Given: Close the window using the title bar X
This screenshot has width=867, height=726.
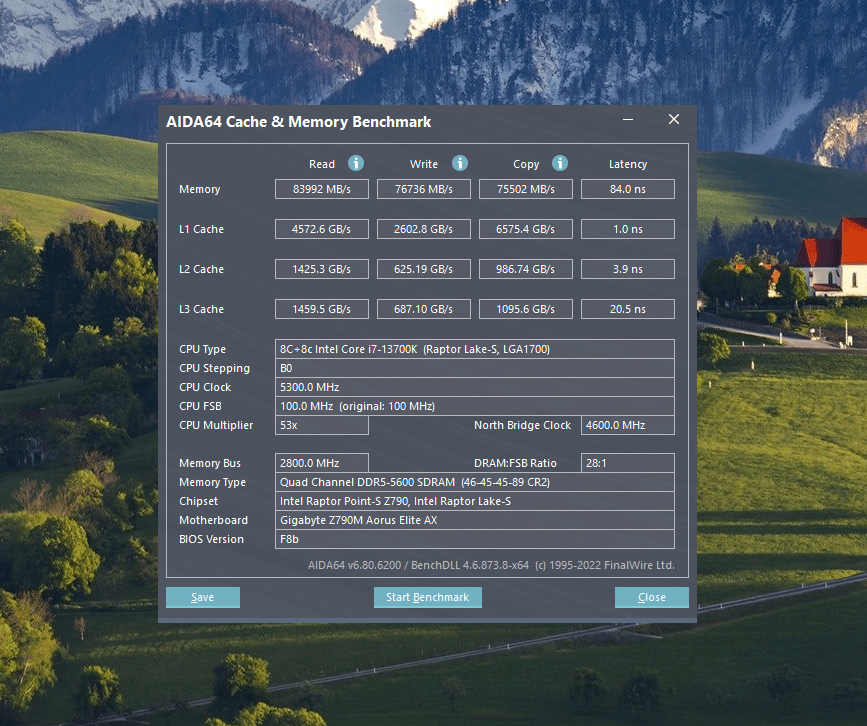Looking at the screenshot, I should pos(673,120).
